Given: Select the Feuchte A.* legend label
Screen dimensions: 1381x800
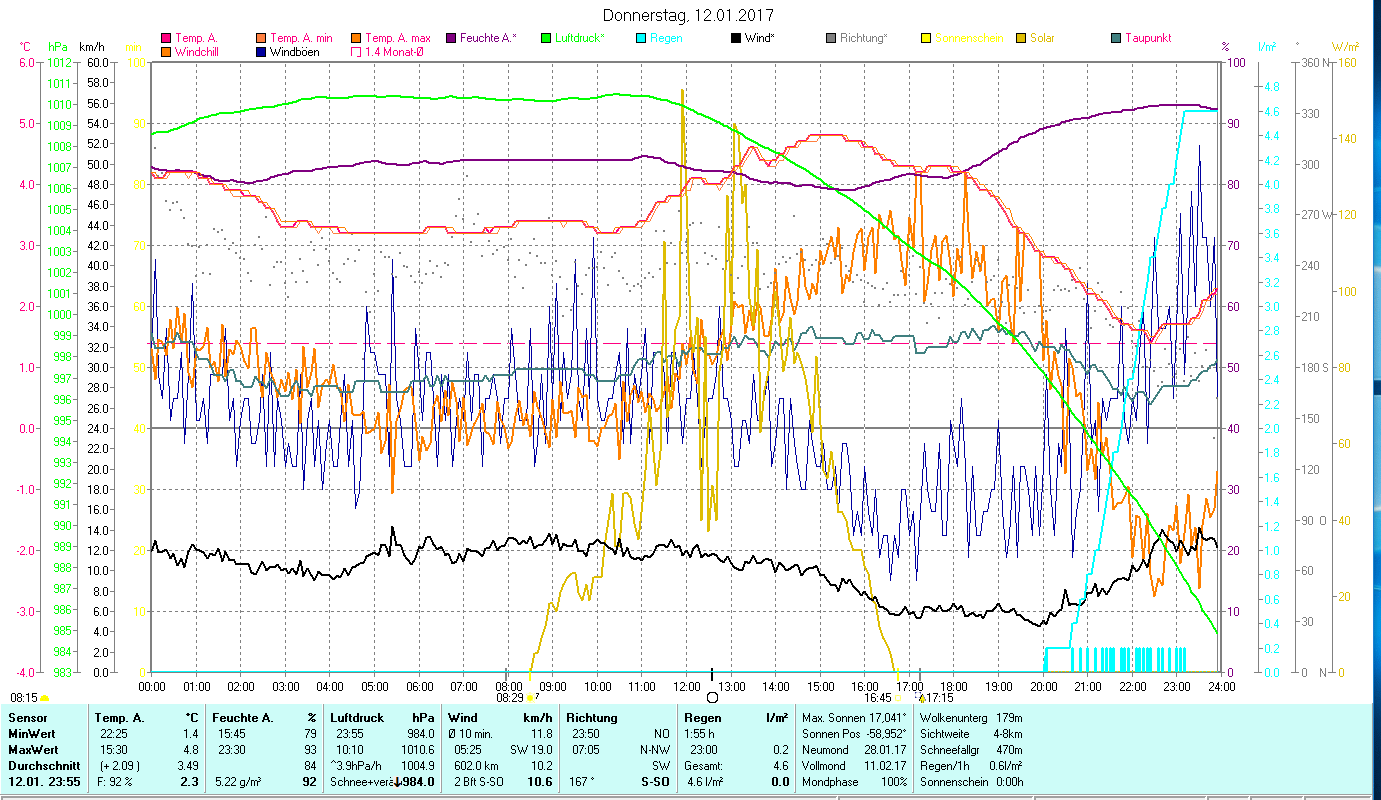Looking at the screenshot, I should point(488,39).
